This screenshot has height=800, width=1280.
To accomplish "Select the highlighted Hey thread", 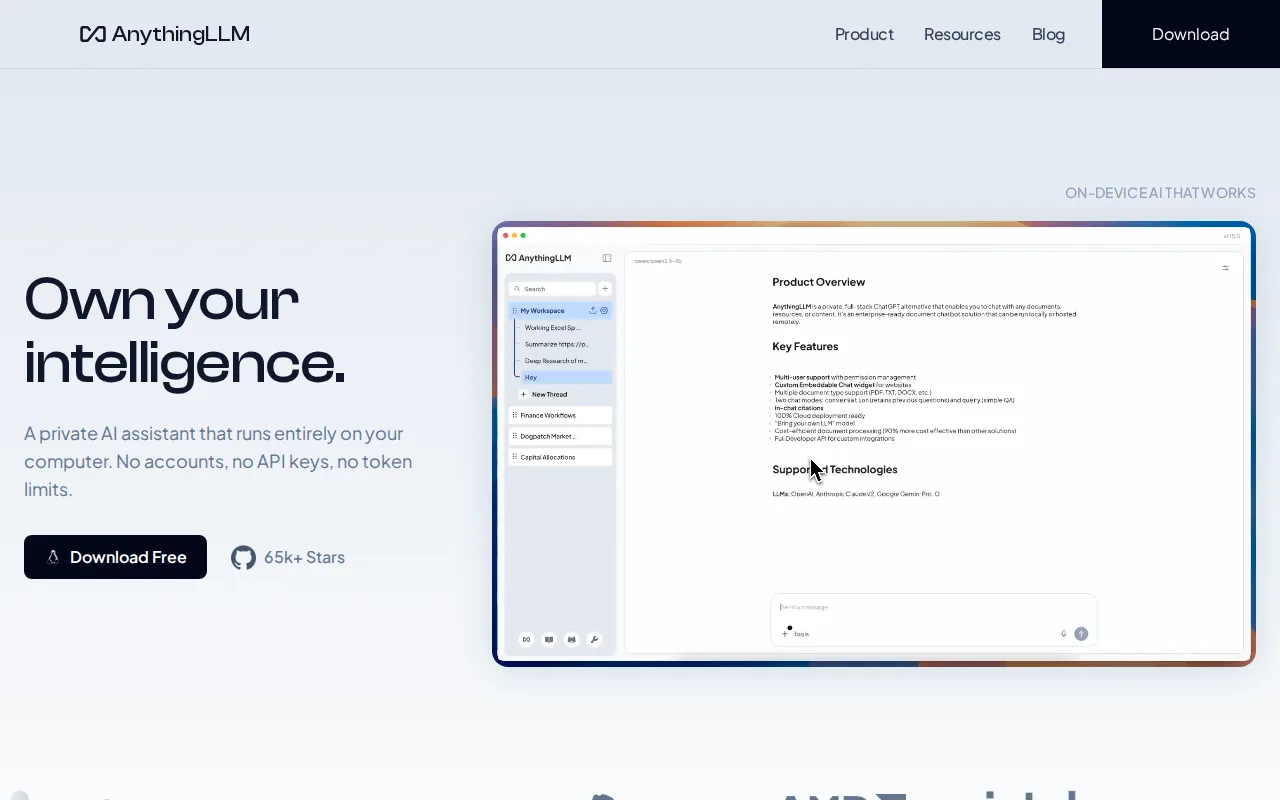I will tap(566, 378).
